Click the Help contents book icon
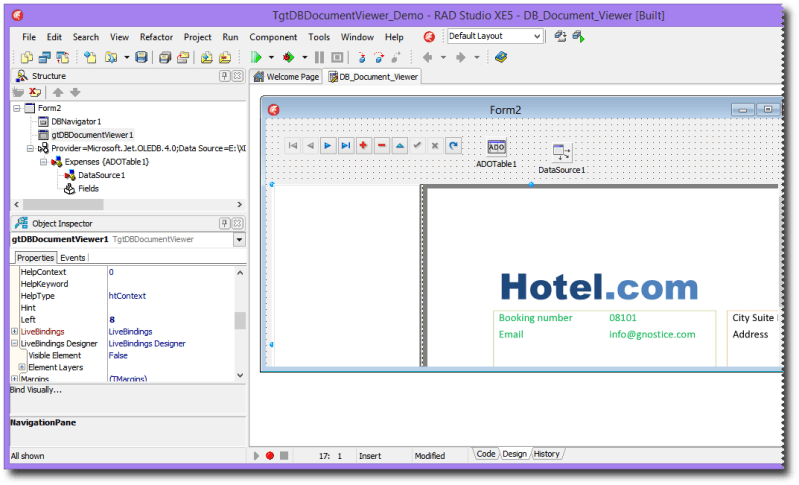This screenshot has height=485, width=799. click(501, 57)
